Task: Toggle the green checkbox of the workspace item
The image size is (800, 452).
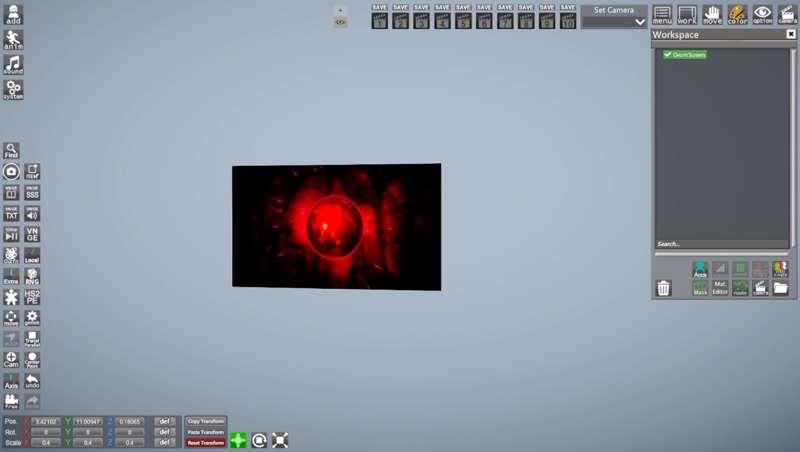Action: click(667, 55)
